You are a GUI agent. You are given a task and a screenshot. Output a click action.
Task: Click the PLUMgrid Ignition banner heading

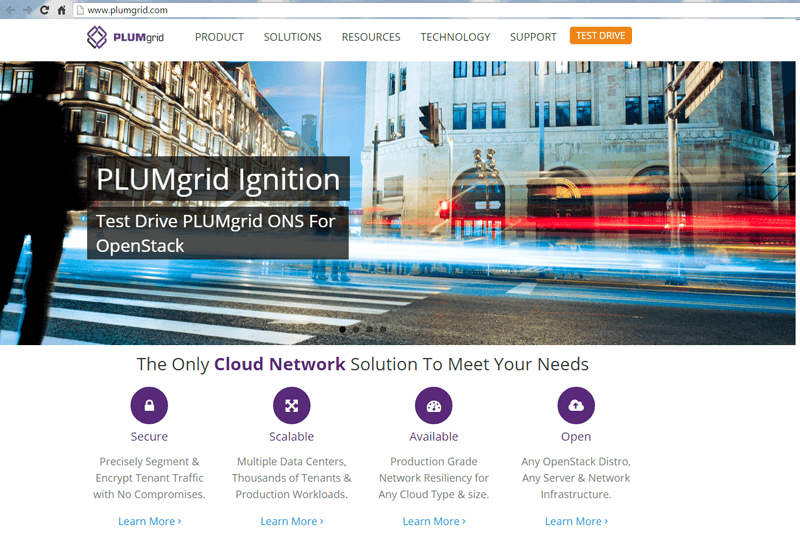(x=218, y=179)
